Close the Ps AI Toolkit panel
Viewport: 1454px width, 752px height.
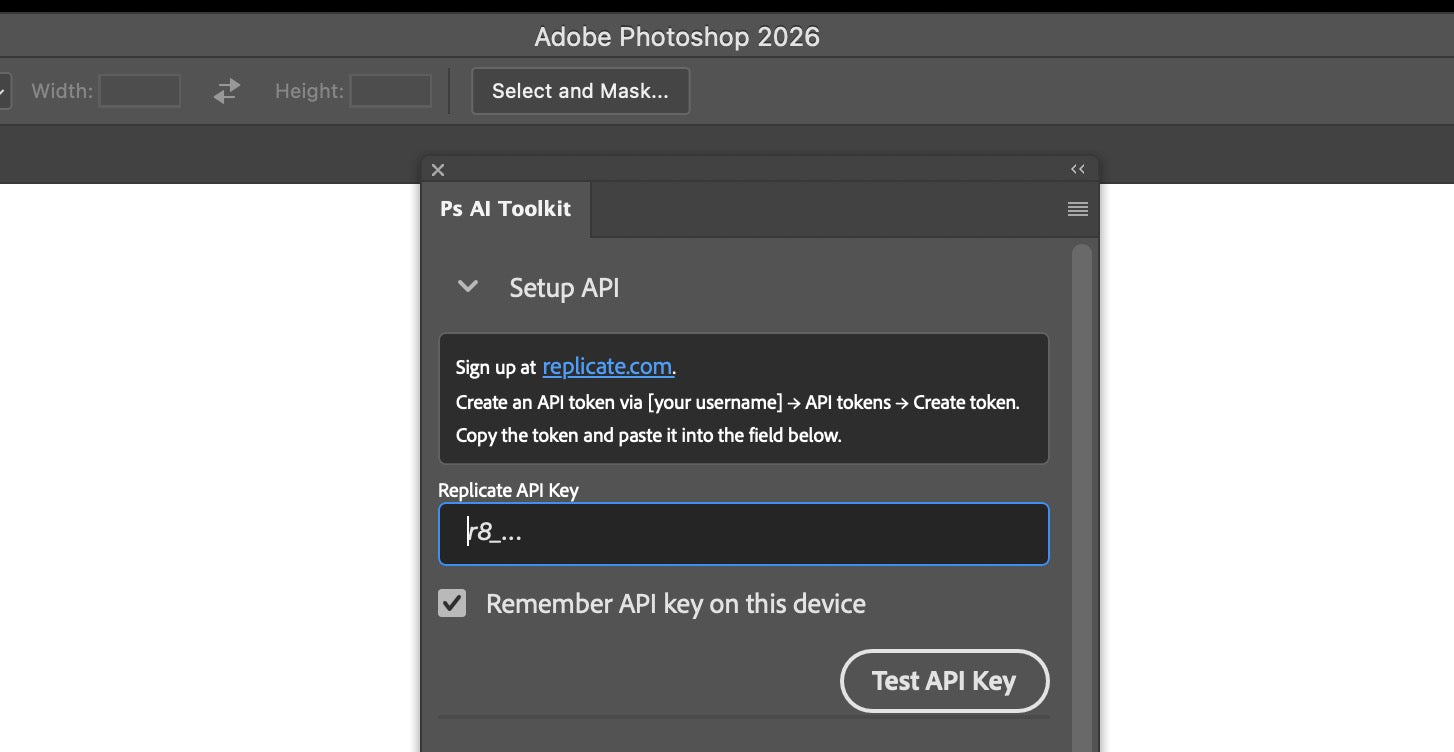[x=438, y=170]
